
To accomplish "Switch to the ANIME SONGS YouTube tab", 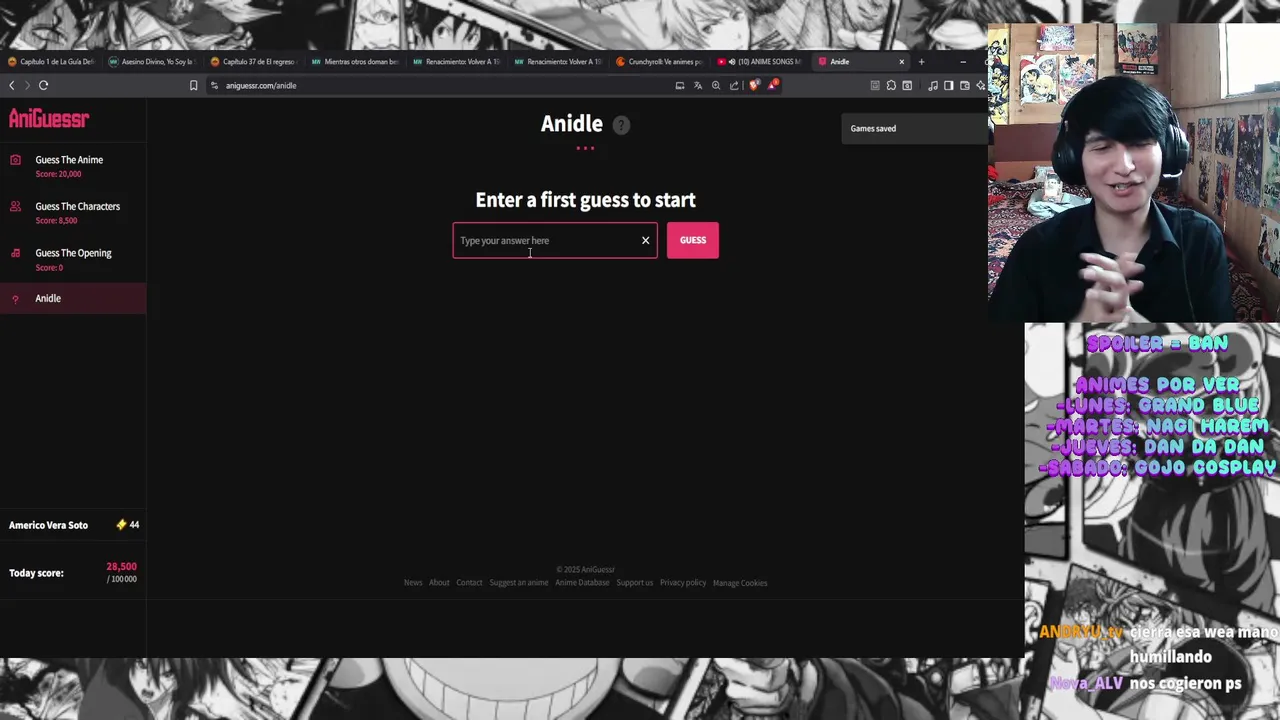I will tap(761, 61).
